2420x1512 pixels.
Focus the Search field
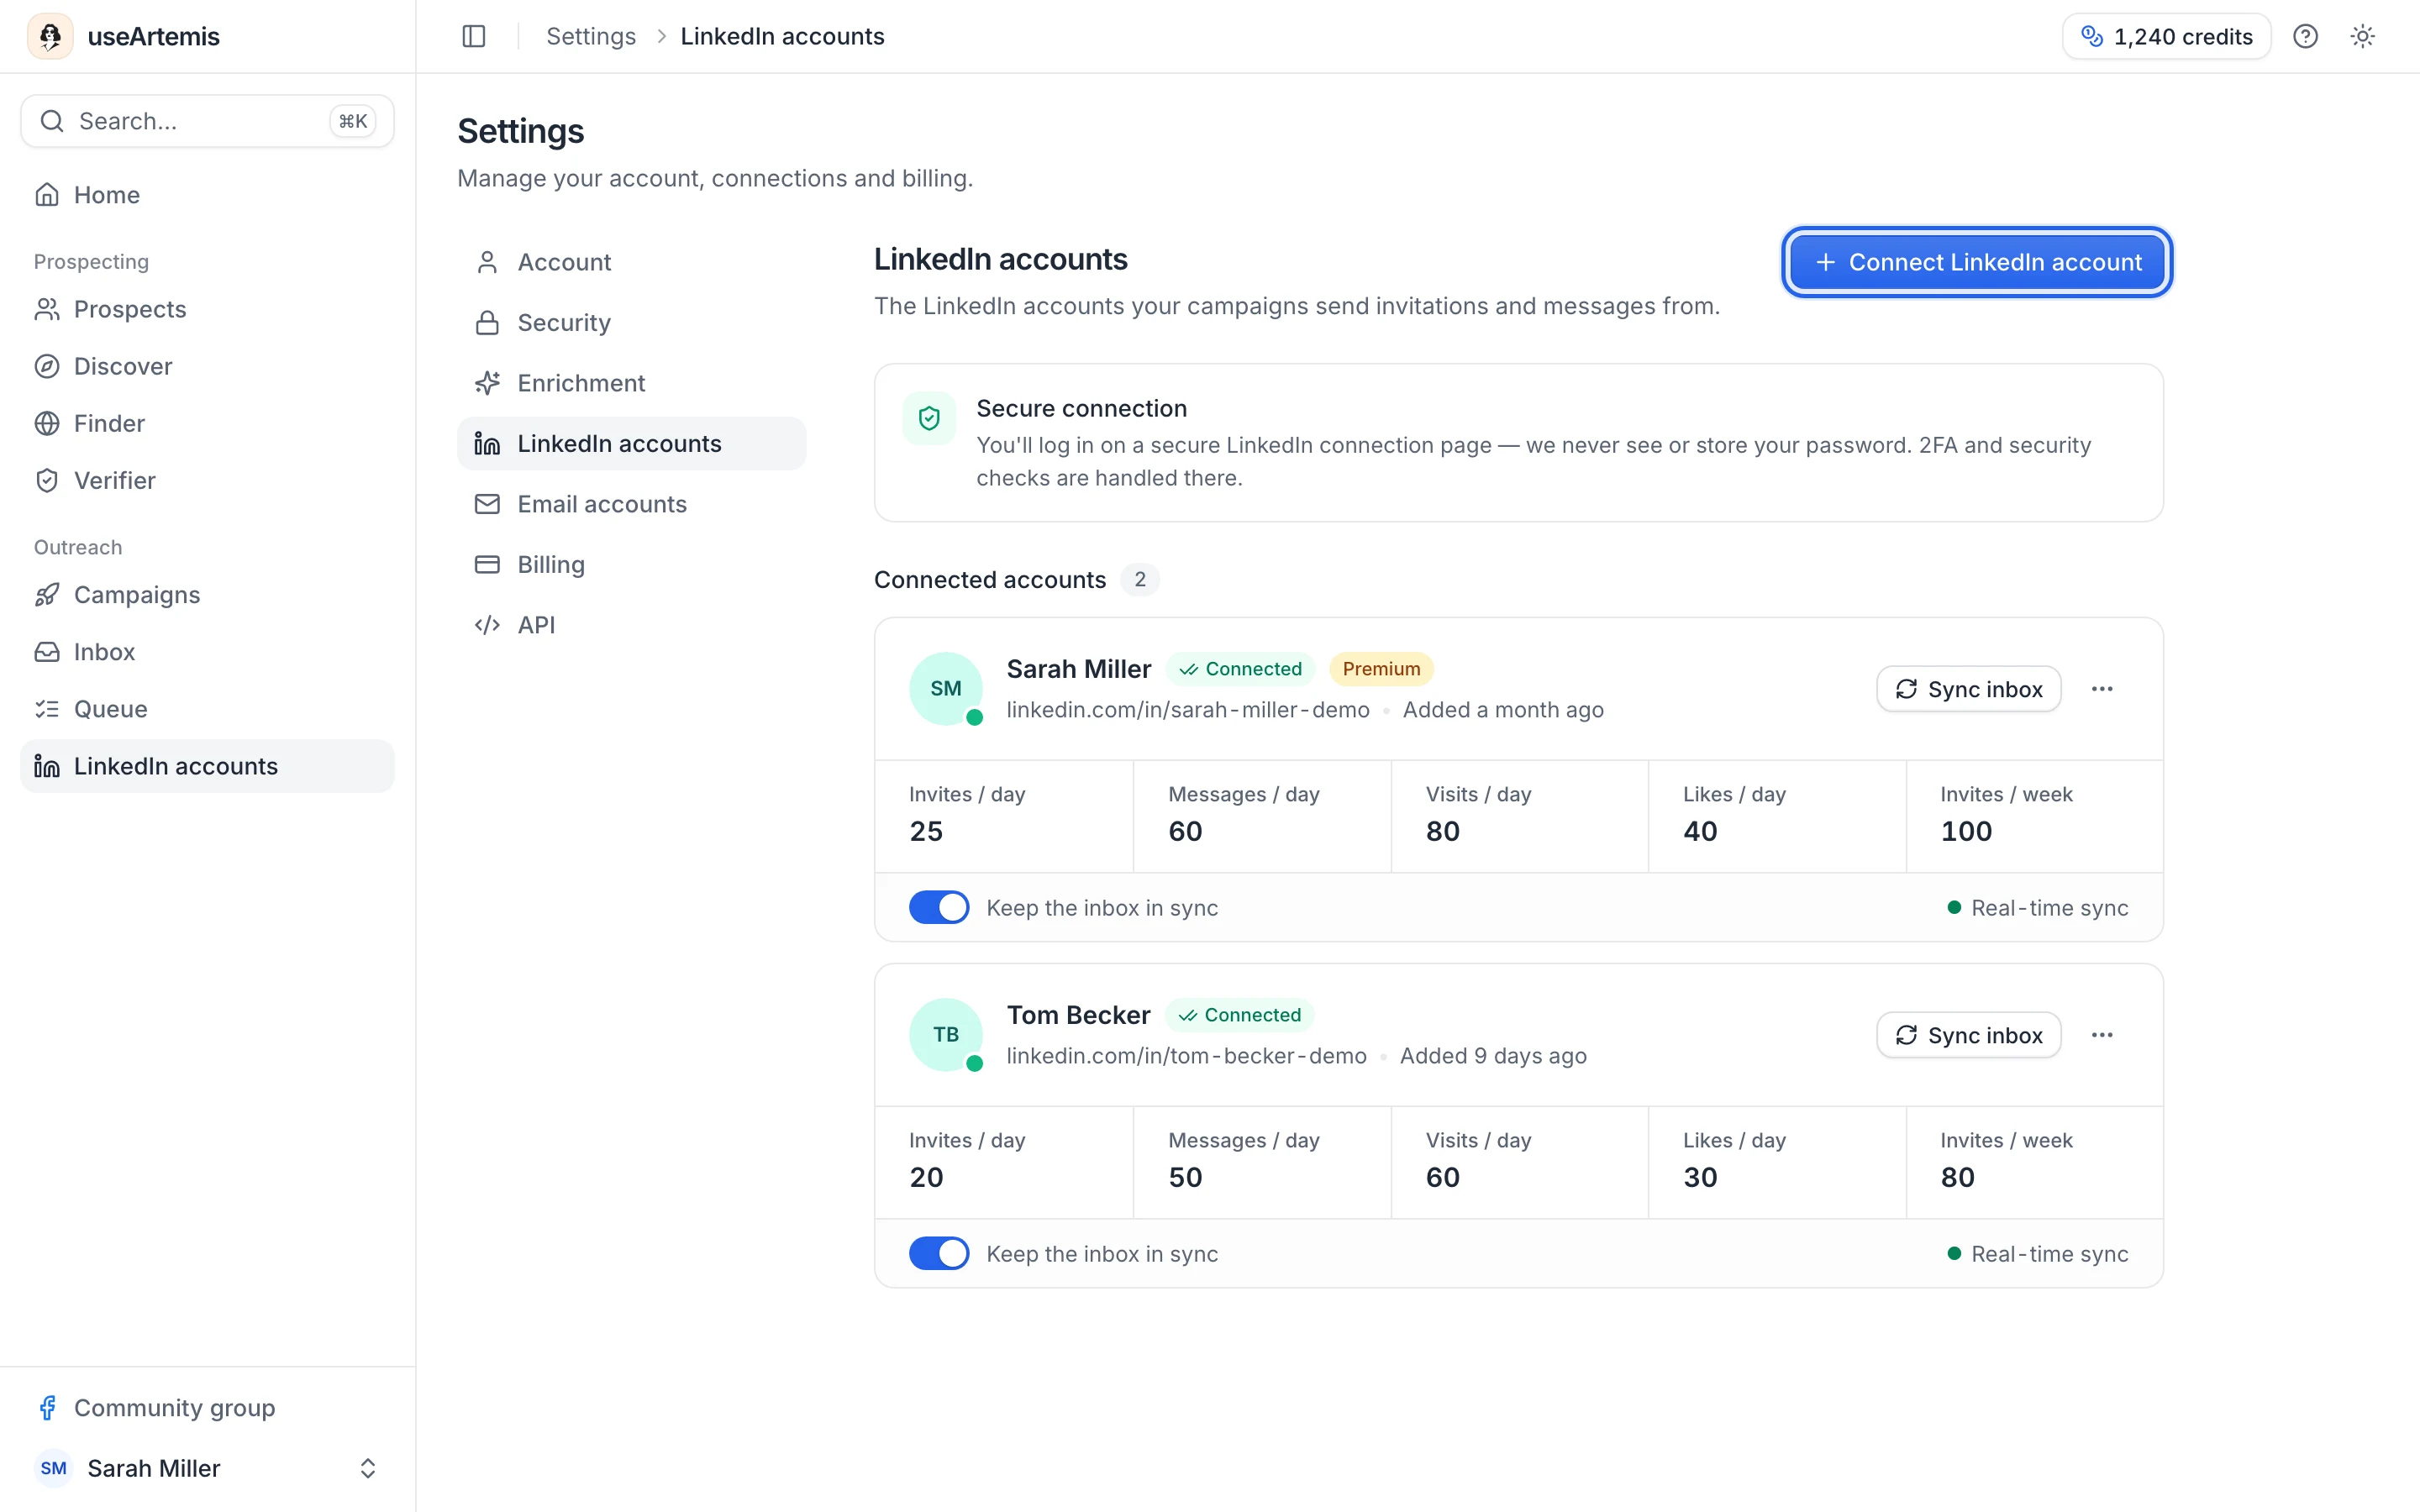click(x=207, y=121)
